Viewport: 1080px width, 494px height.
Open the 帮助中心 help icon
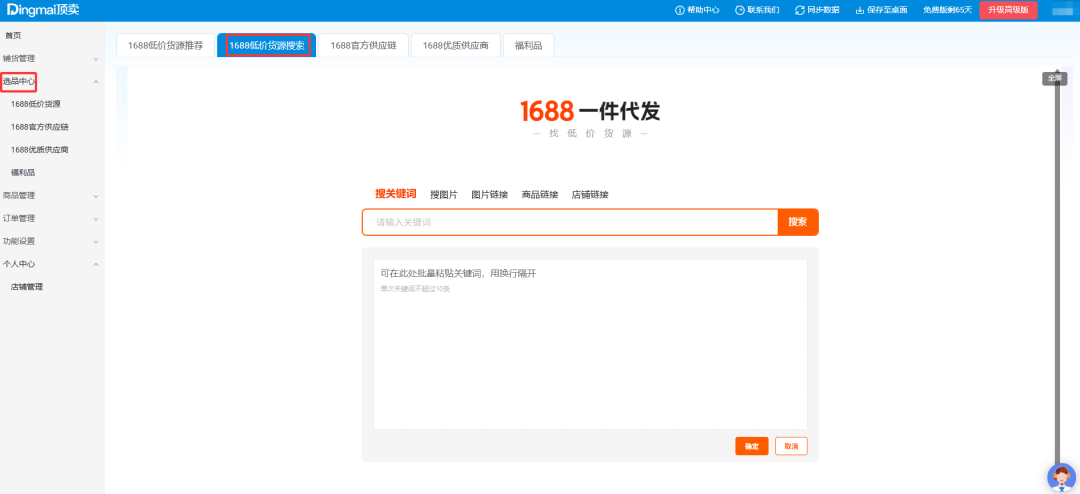pos(680,10)
